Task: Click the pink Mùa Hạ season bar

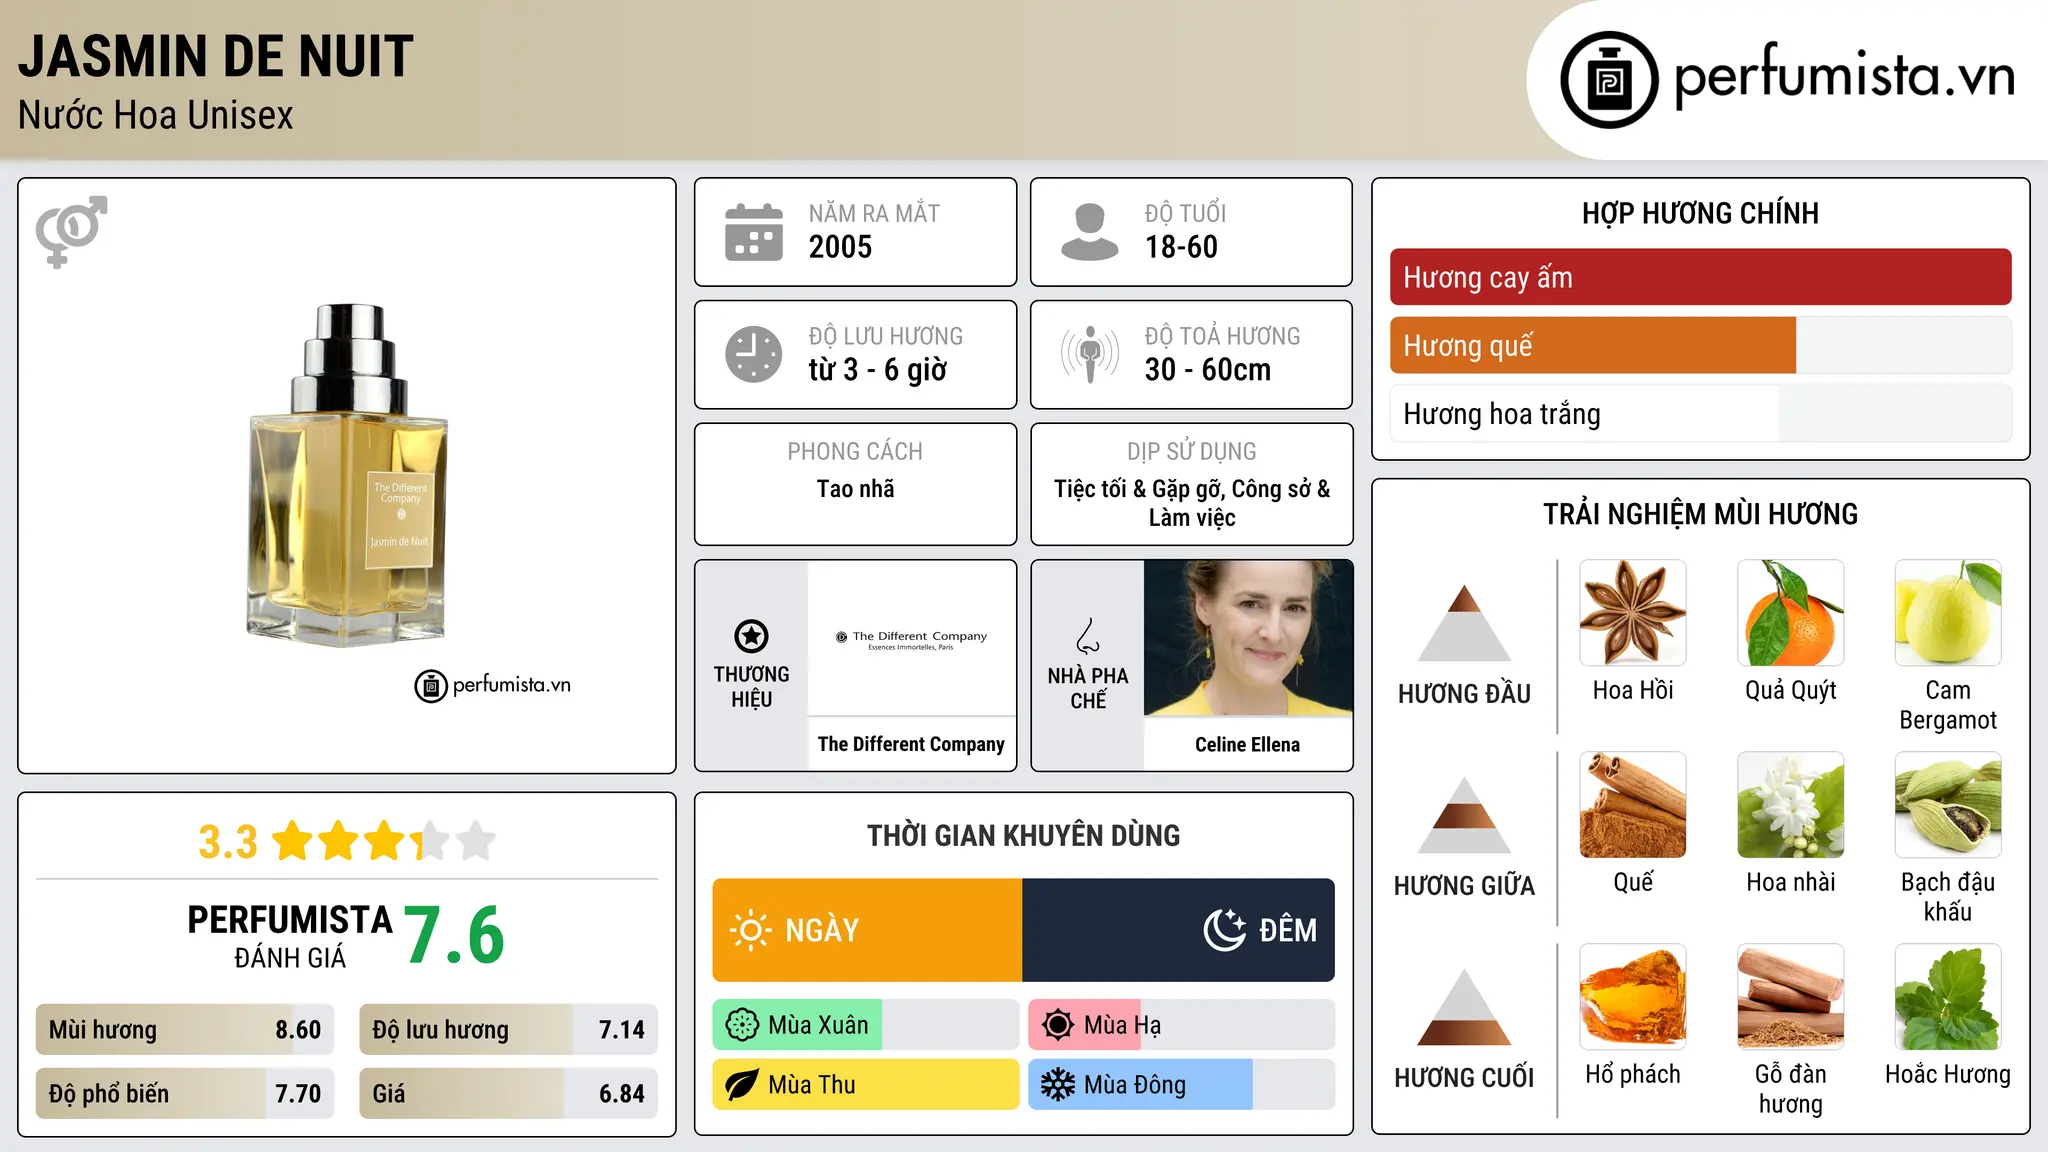Action: (1085, 1025)
